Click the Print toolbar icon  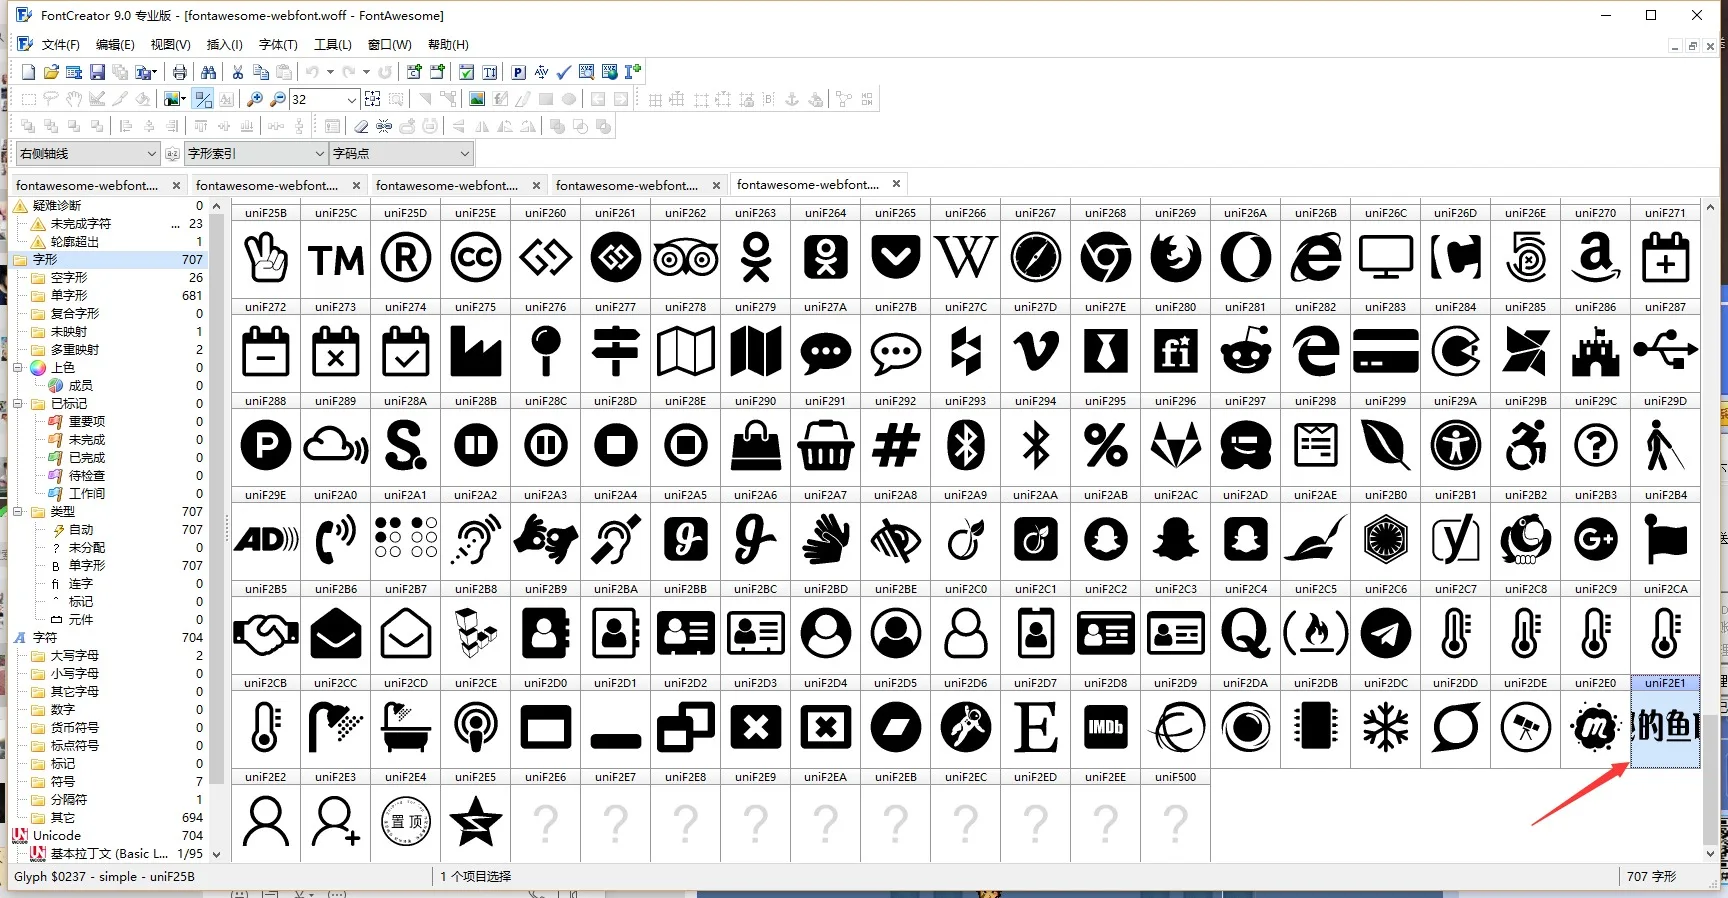(179, 72)
